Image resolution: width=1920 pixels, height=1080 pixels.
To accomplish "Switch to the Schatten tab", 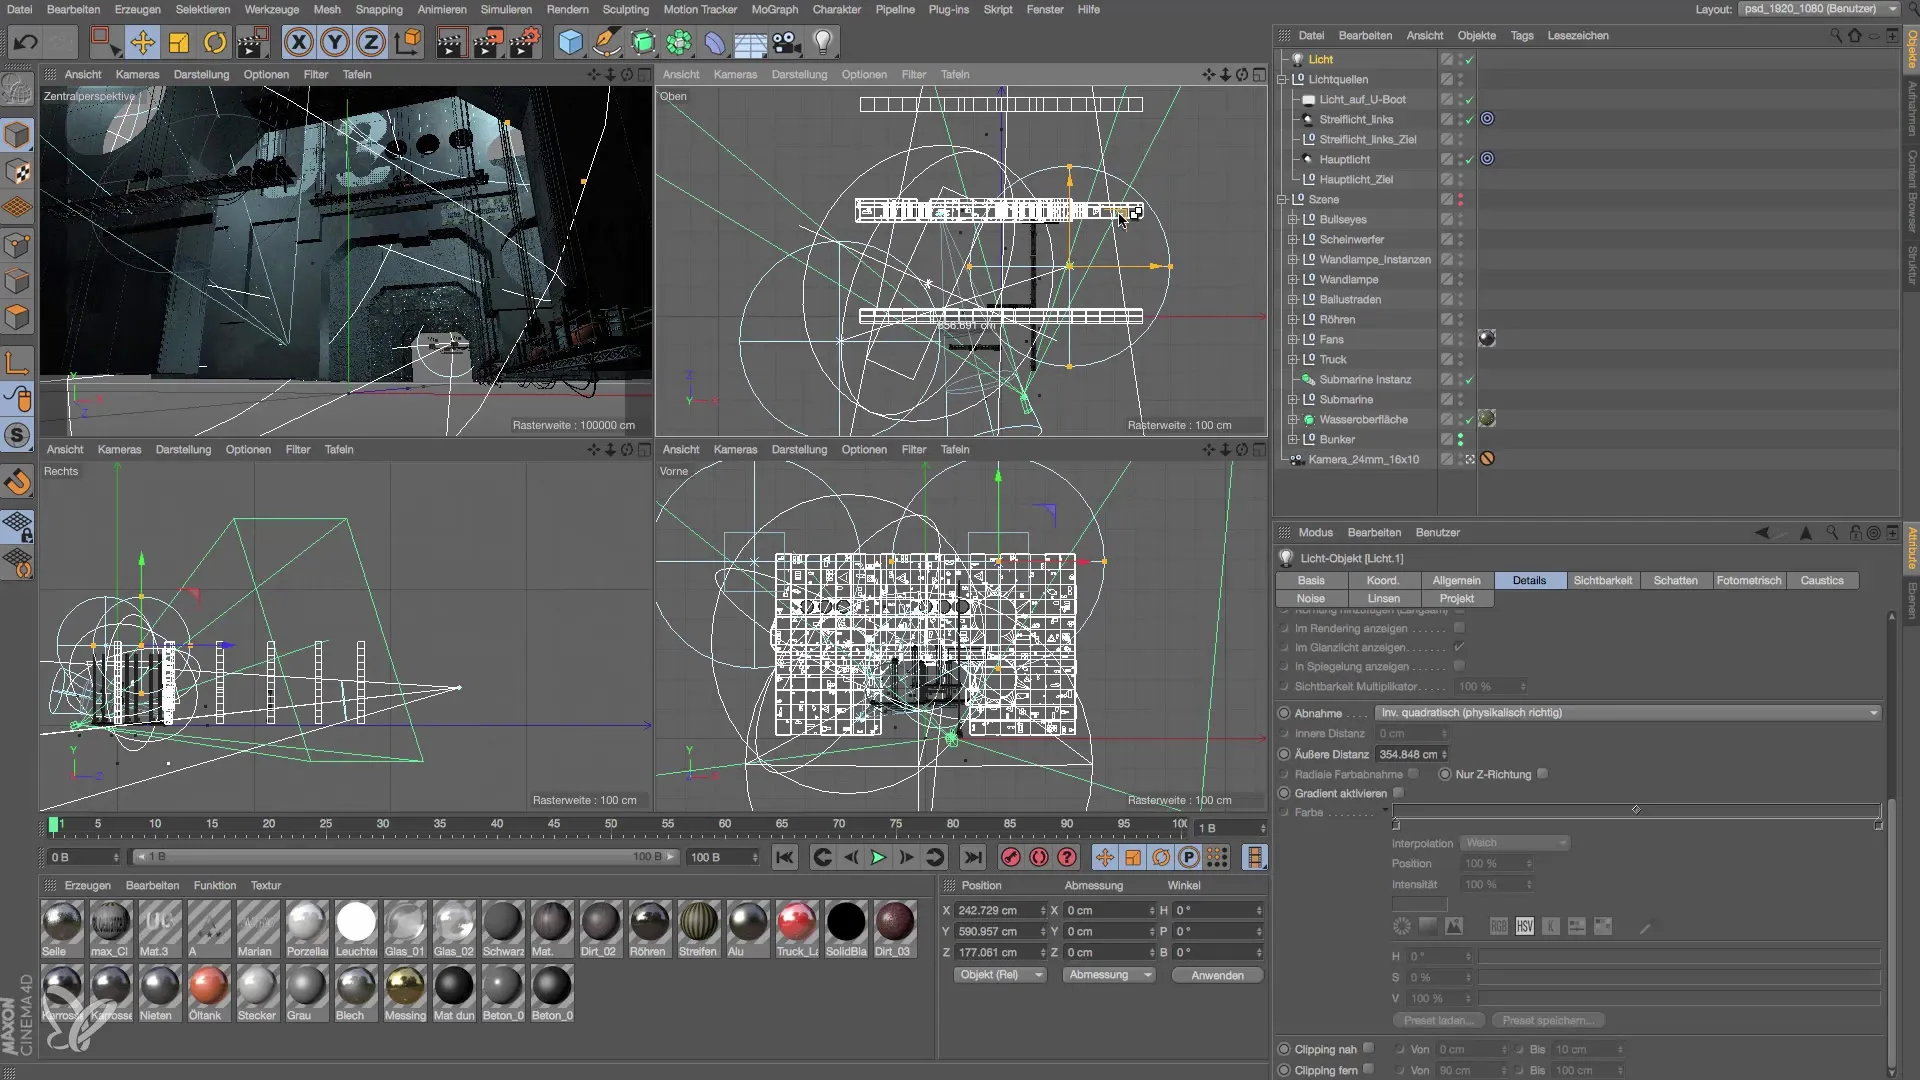I will (x=1675, y=580).
